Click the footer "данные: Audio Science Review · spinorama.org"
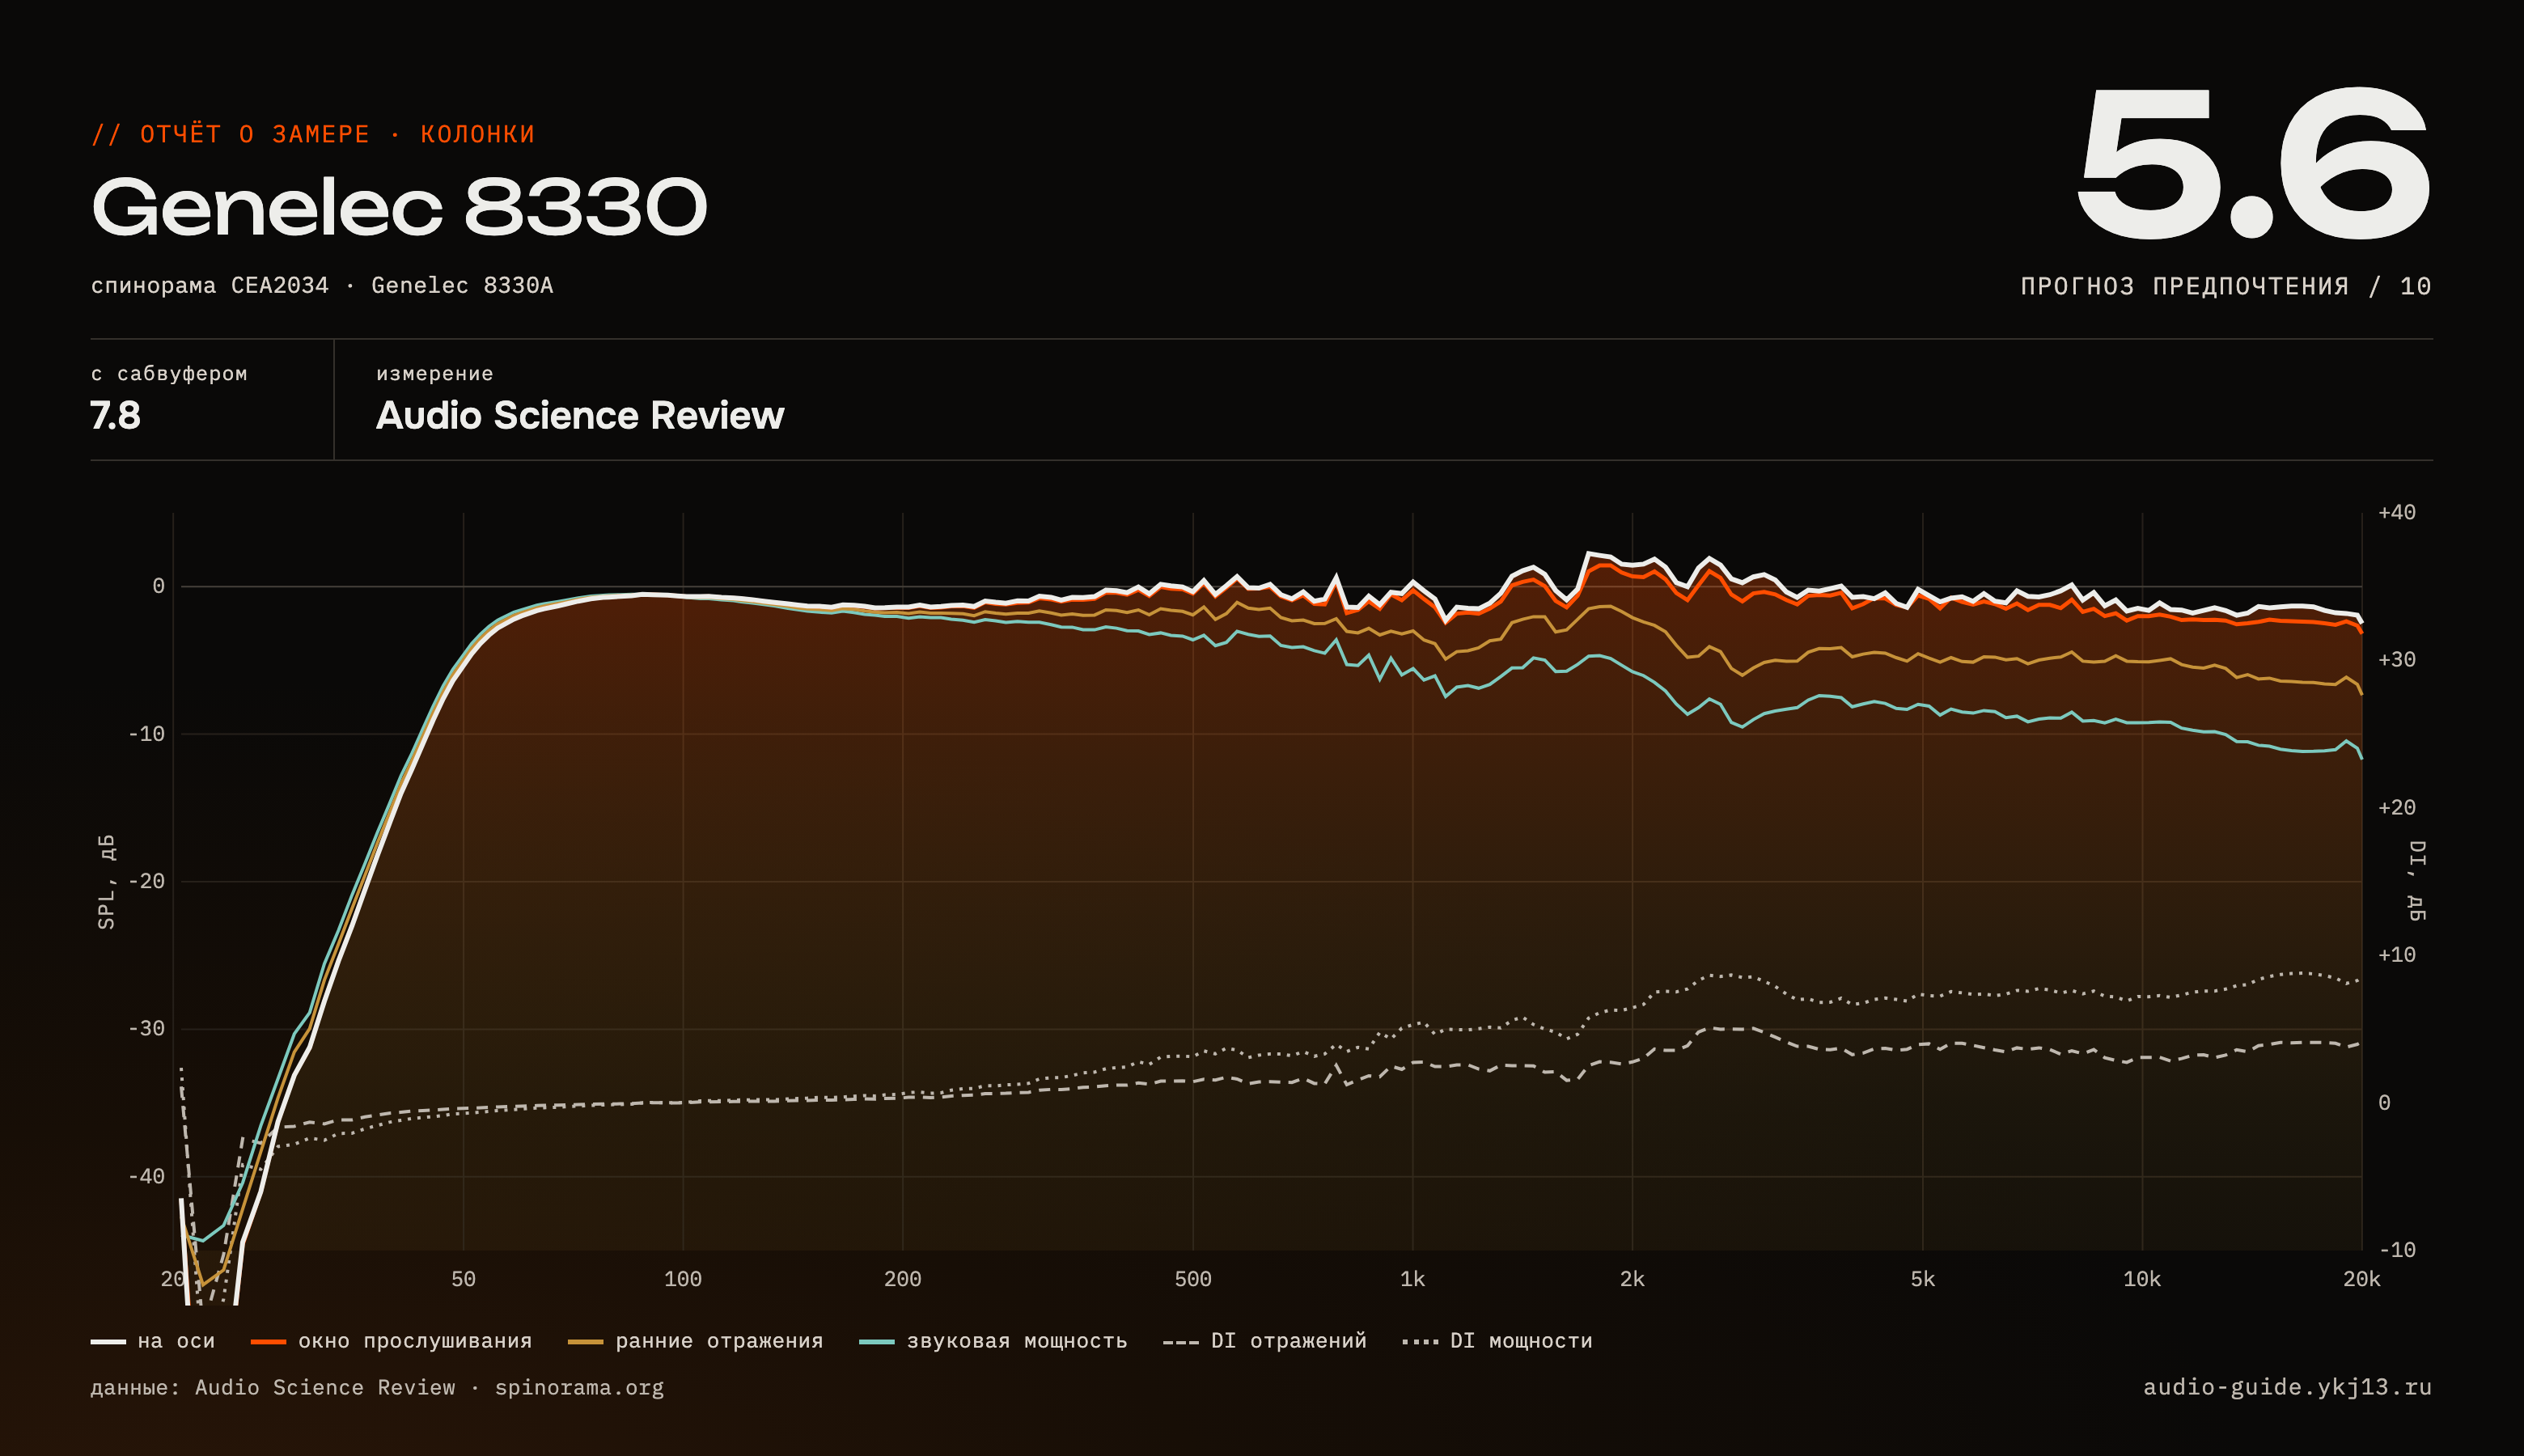The width and height of the screenshot is (2524, 1456). [x=377, y=1388]
